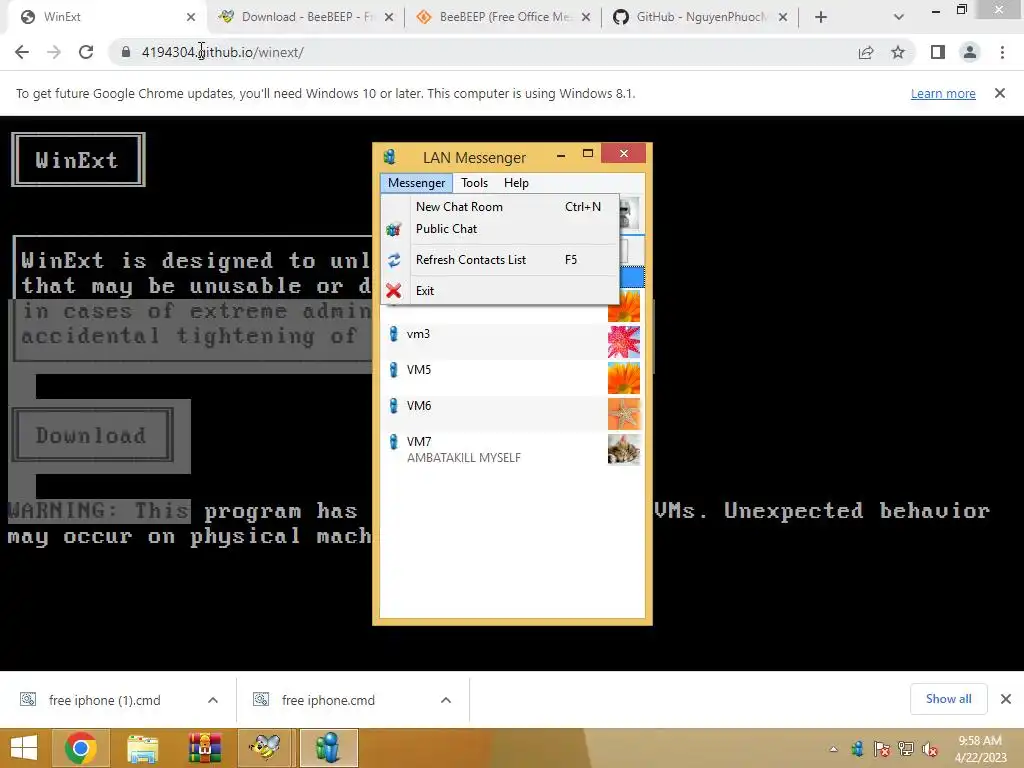This screenshot has height=768, width=1024.
Task: Click Show all downloads button
Action: coord(948,699)
